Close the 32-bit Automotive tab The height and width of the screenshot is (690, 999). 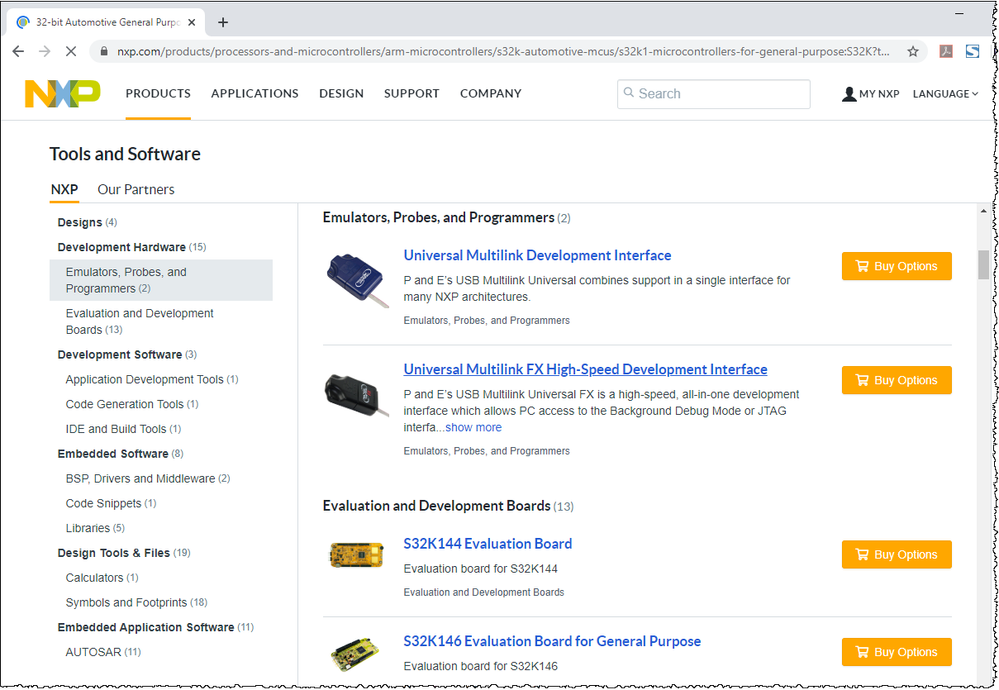tap(192, 22)
